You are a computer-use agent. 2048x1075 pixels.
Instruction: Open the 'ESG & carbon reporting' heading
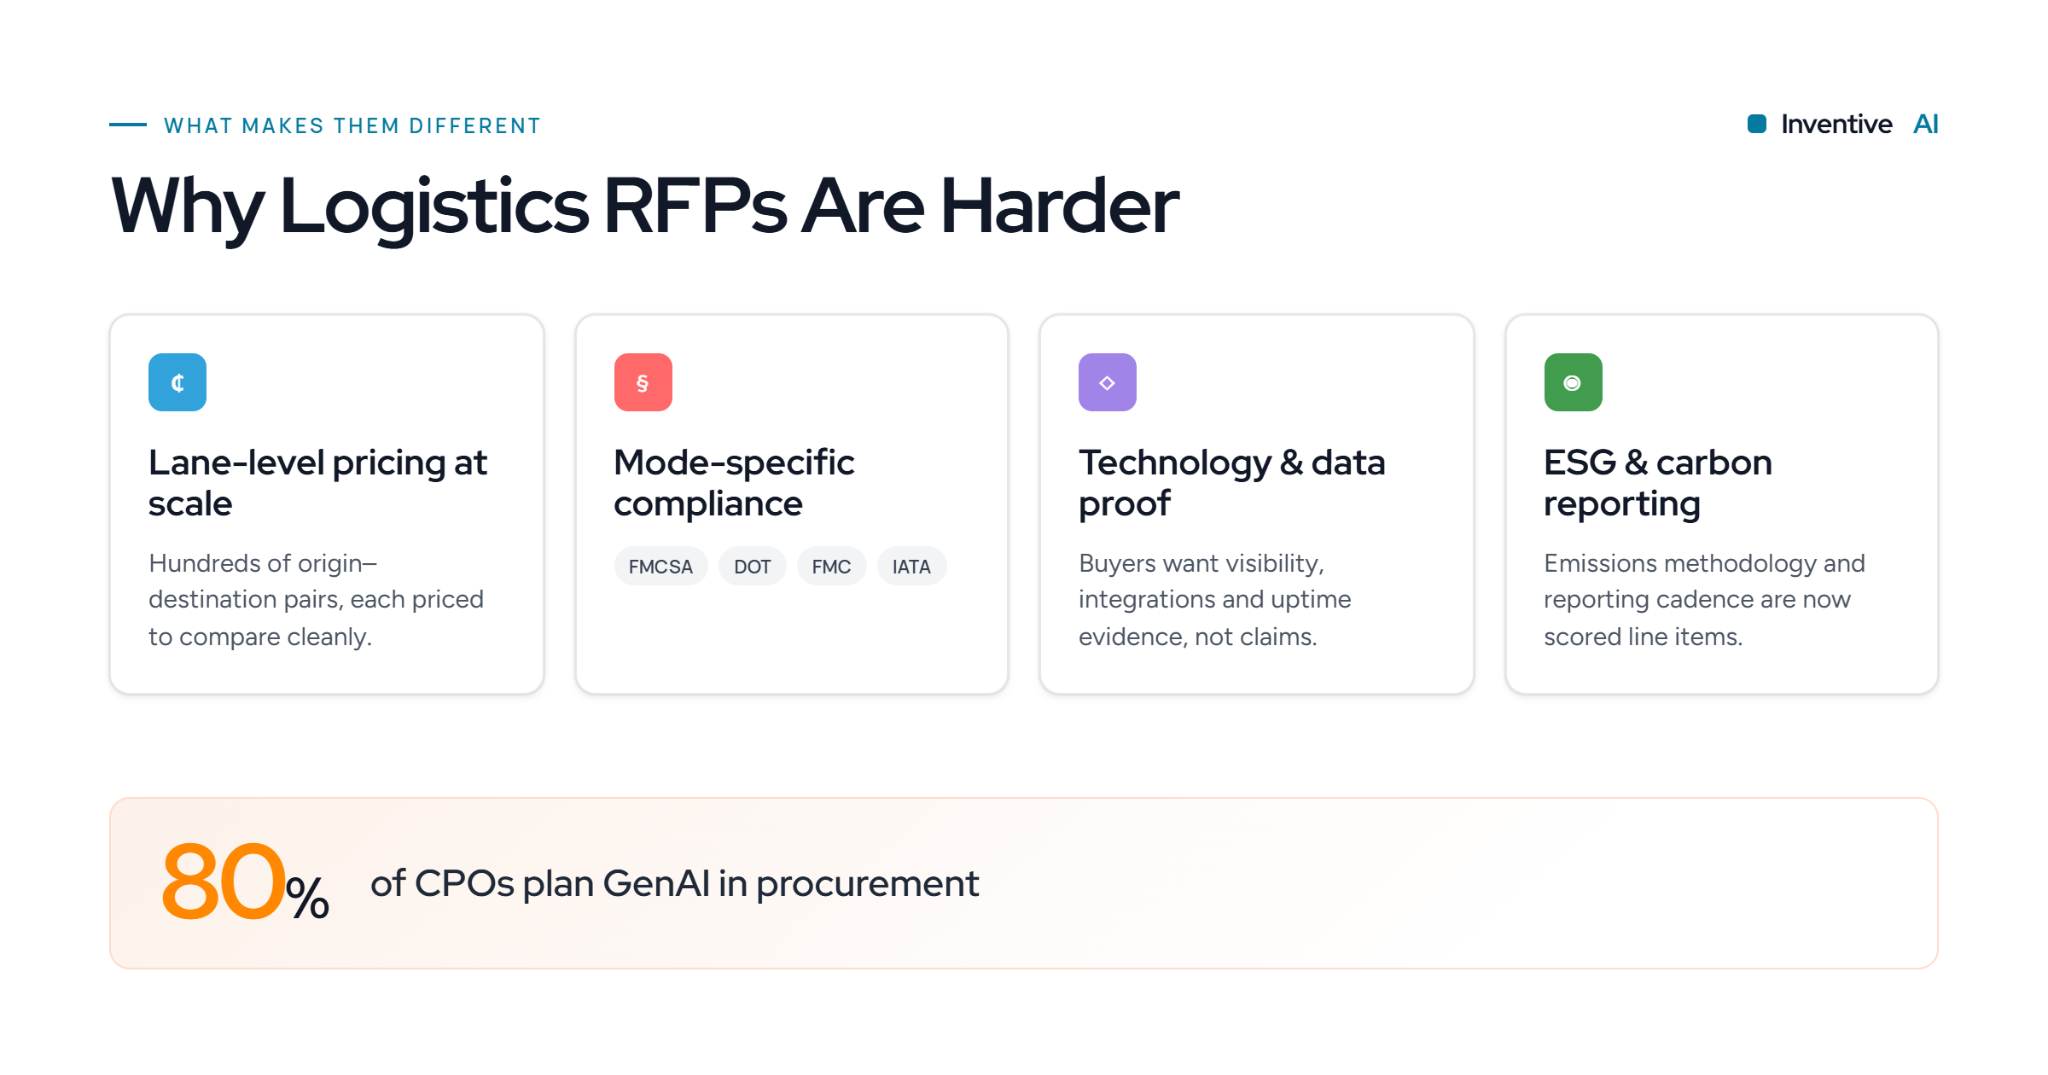[x=1658, y=483]
